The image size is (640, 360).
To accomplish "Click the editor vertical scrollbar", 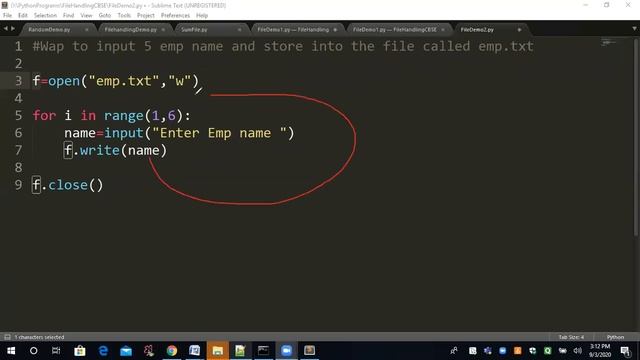I will pos(636,137).
